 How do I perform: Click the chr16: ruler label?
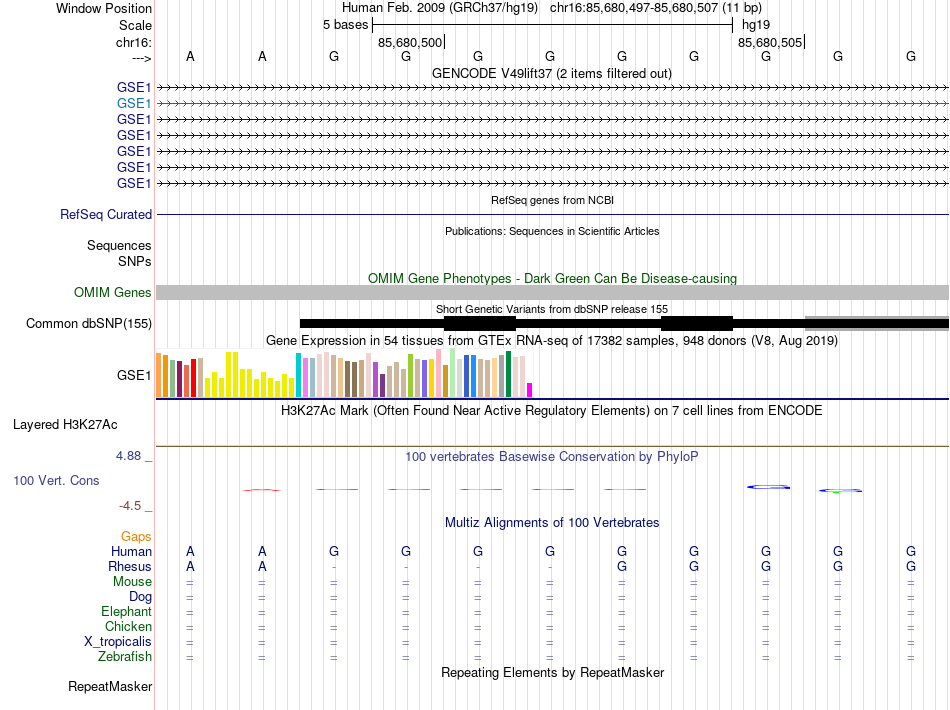click(x=134, y=42)
